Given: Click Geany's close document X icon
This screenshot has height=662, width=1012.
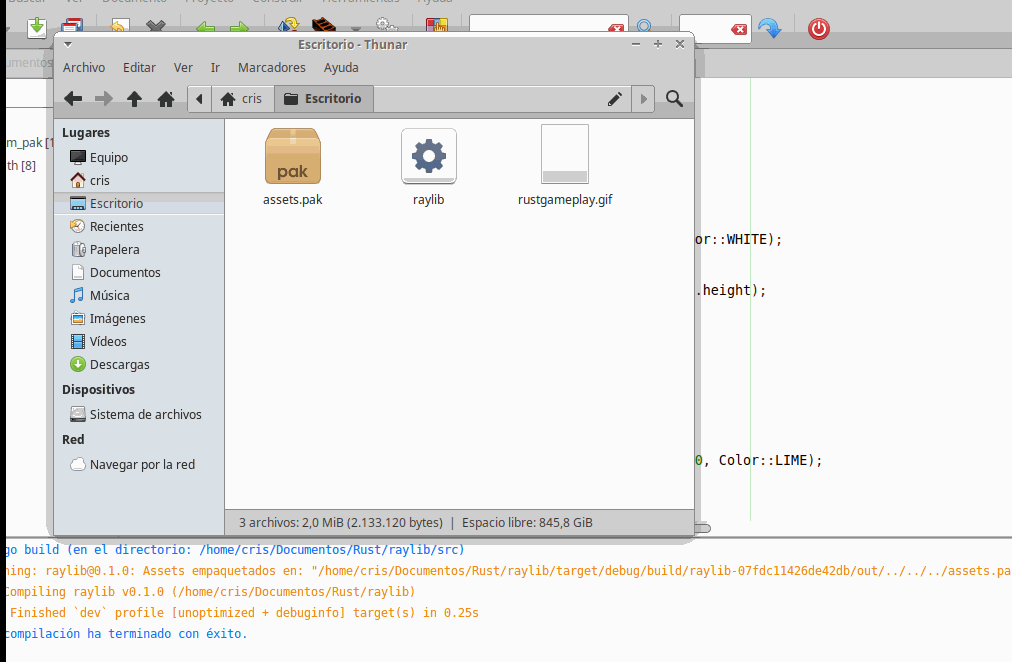Looking at the screenshot, I should 156,26.
